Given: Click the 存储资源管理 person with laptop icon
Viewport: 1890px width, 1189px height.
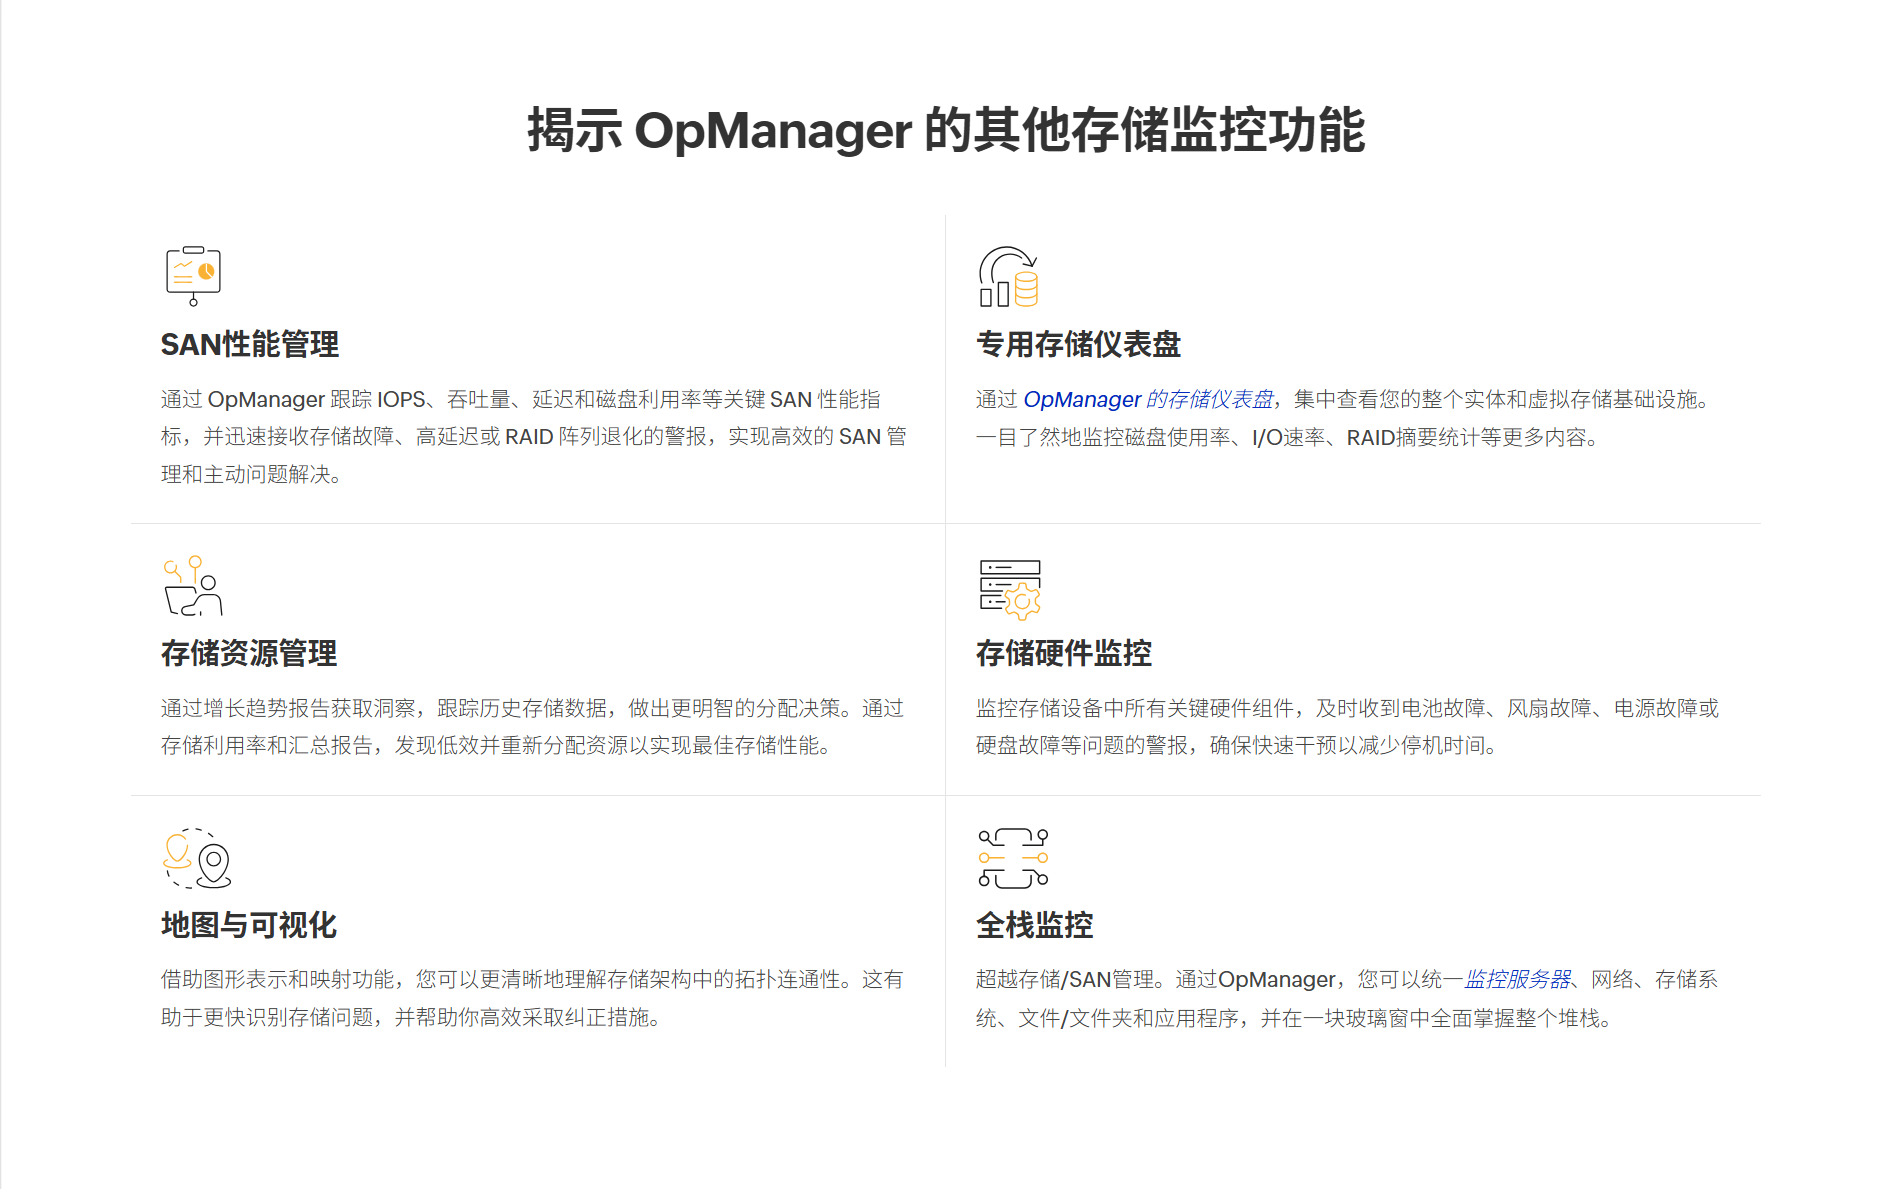Looking at the screenshot, I should [193, 585].
